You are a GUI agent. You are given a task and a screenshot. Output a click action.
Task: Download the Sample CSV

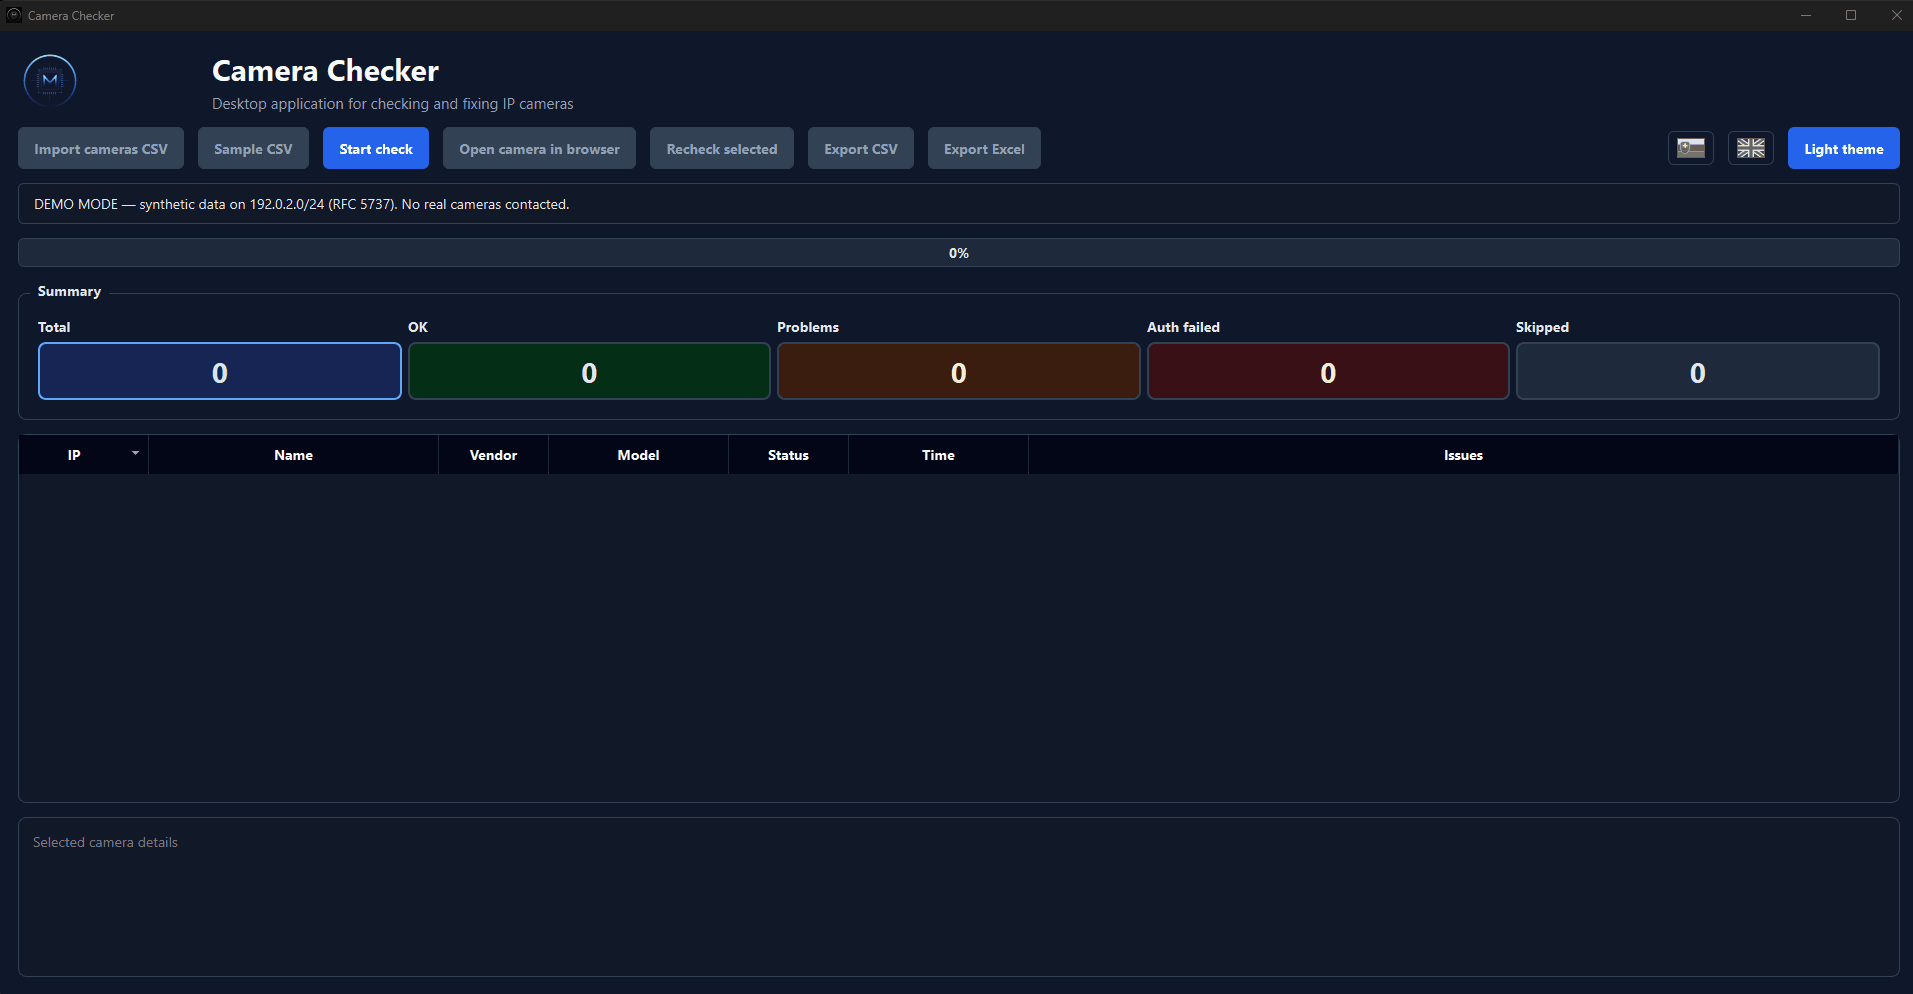click(253, 148)
